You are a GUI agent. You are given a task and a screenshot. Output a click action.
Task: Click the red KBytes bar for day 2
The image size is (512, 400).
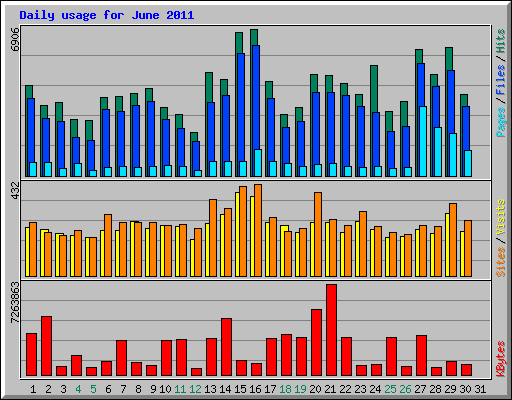click(x=46, y=346)
